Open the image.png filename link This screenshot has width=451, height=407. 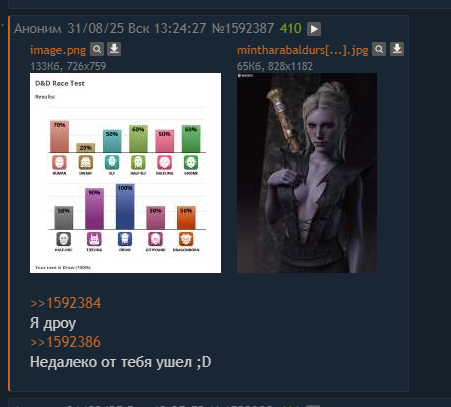58,50
